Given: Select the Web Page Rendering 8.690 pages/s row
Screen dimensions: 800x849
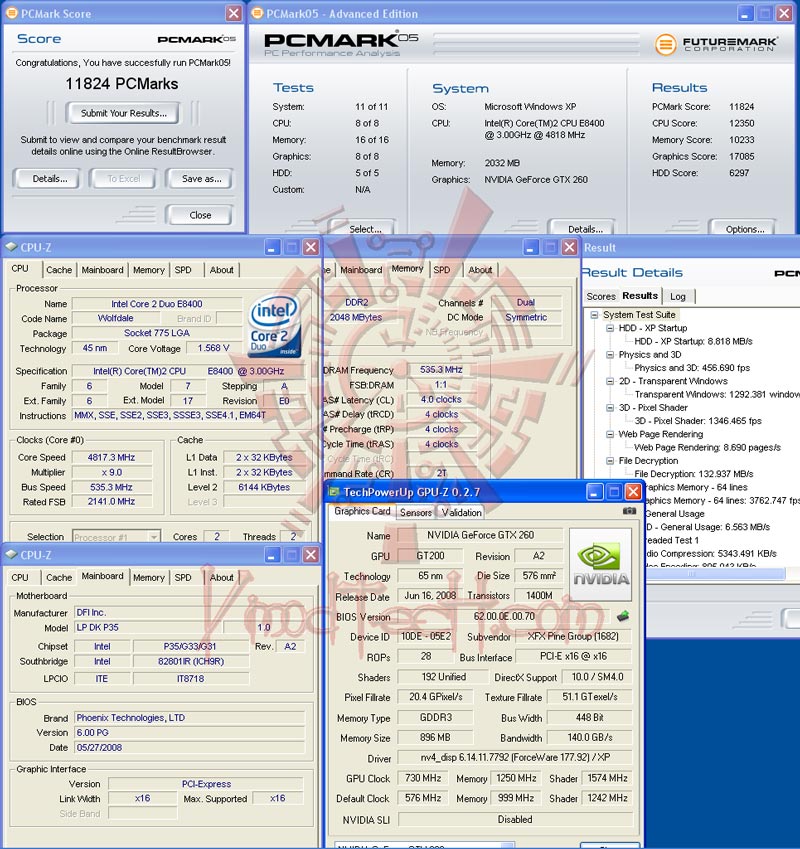Looking at the screenshot, I should tap(707, 447).
